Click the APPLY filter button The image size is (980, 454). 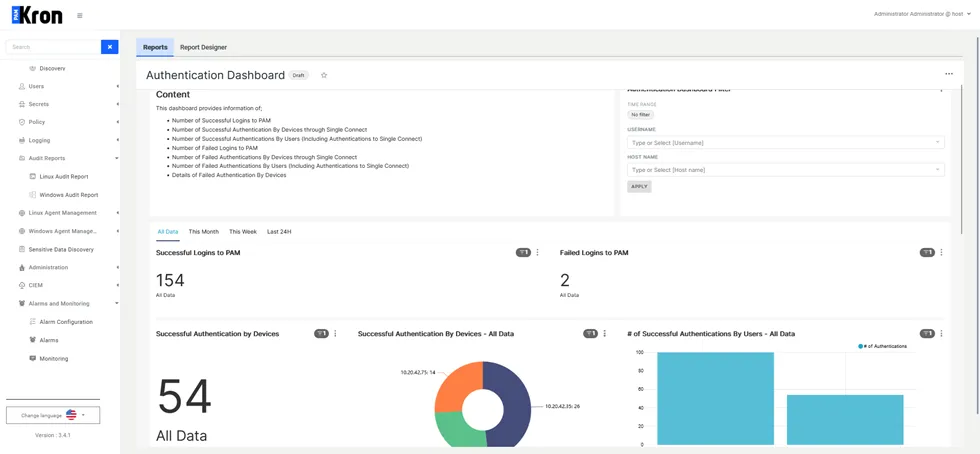click(639, 186)
